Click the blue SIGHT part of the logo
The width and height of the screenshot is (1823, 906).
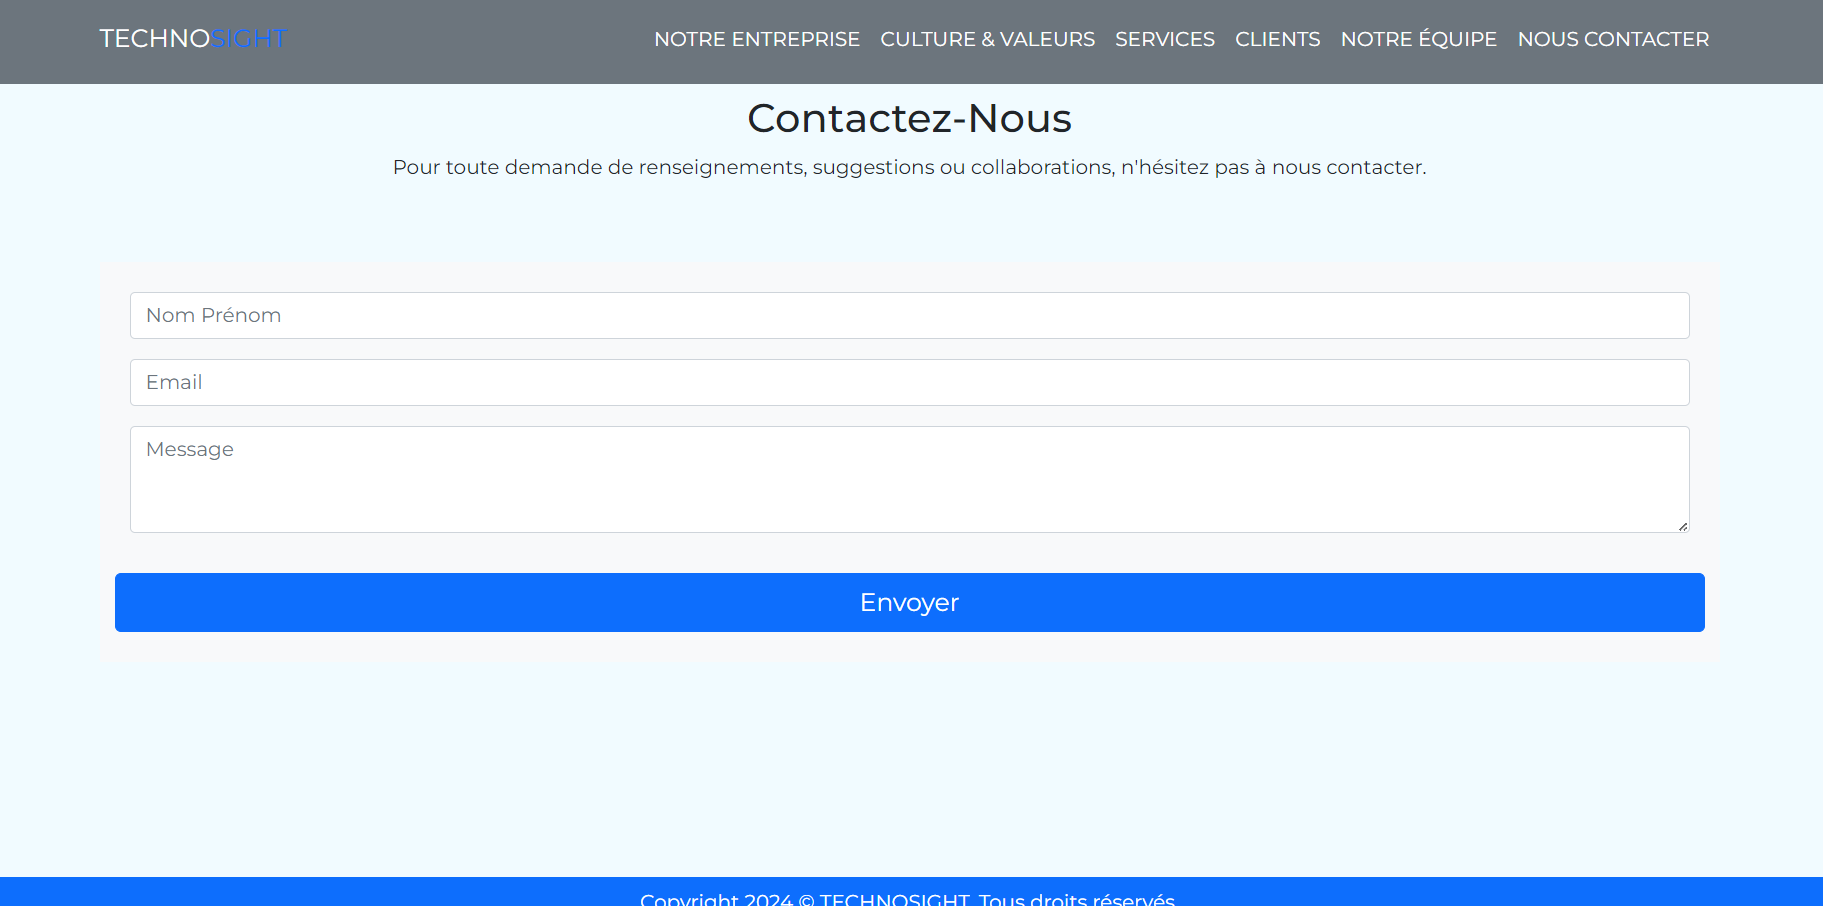(x=249, y=39)
